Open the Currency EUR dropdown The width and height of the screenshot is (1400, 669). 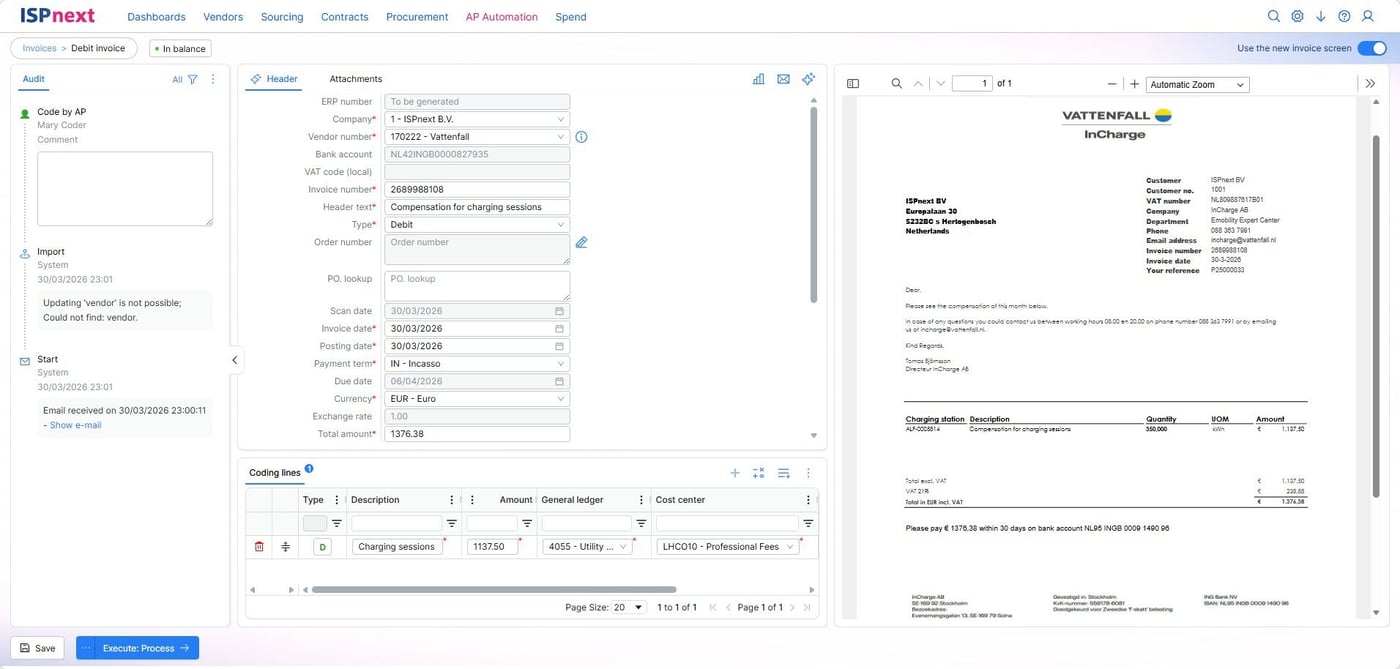click(x=477, y=399)
